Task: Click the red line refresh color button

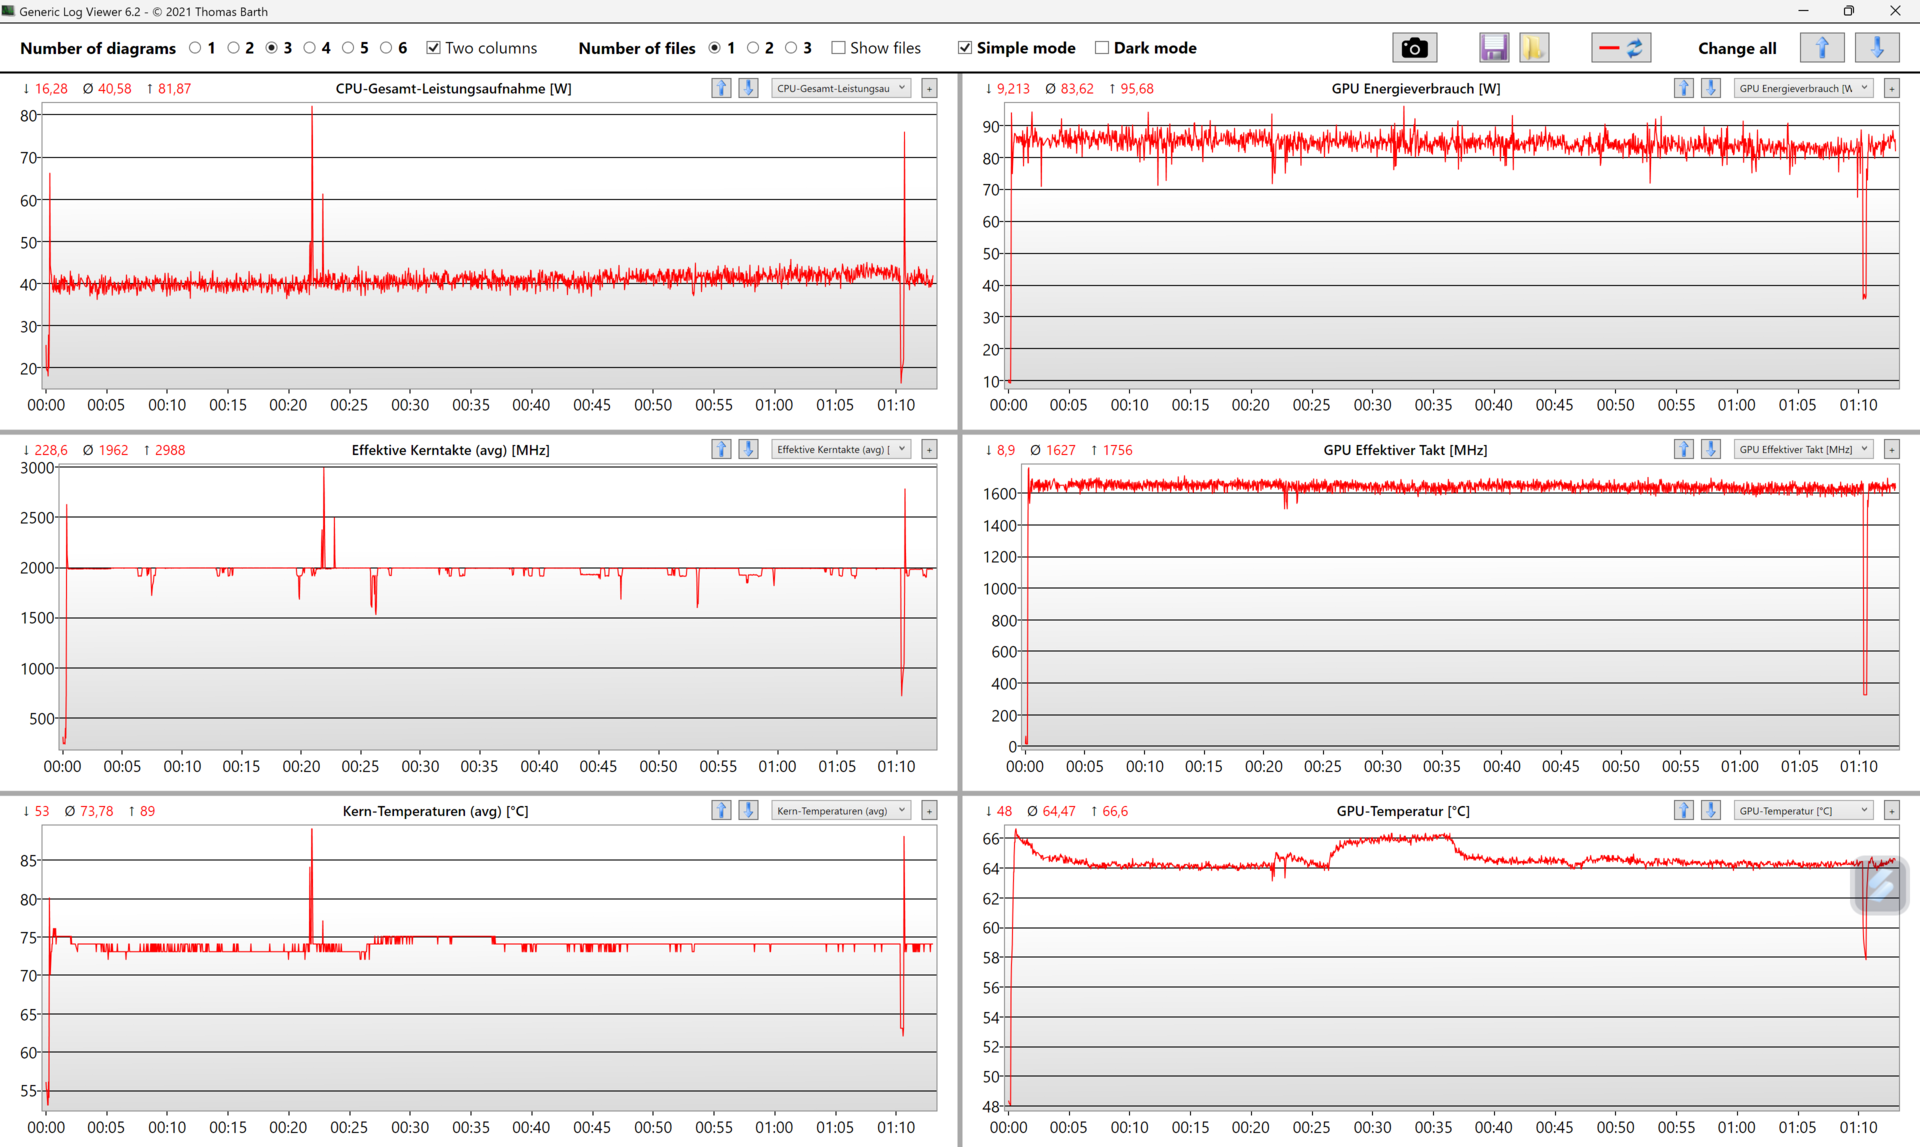Action: 1620,48
